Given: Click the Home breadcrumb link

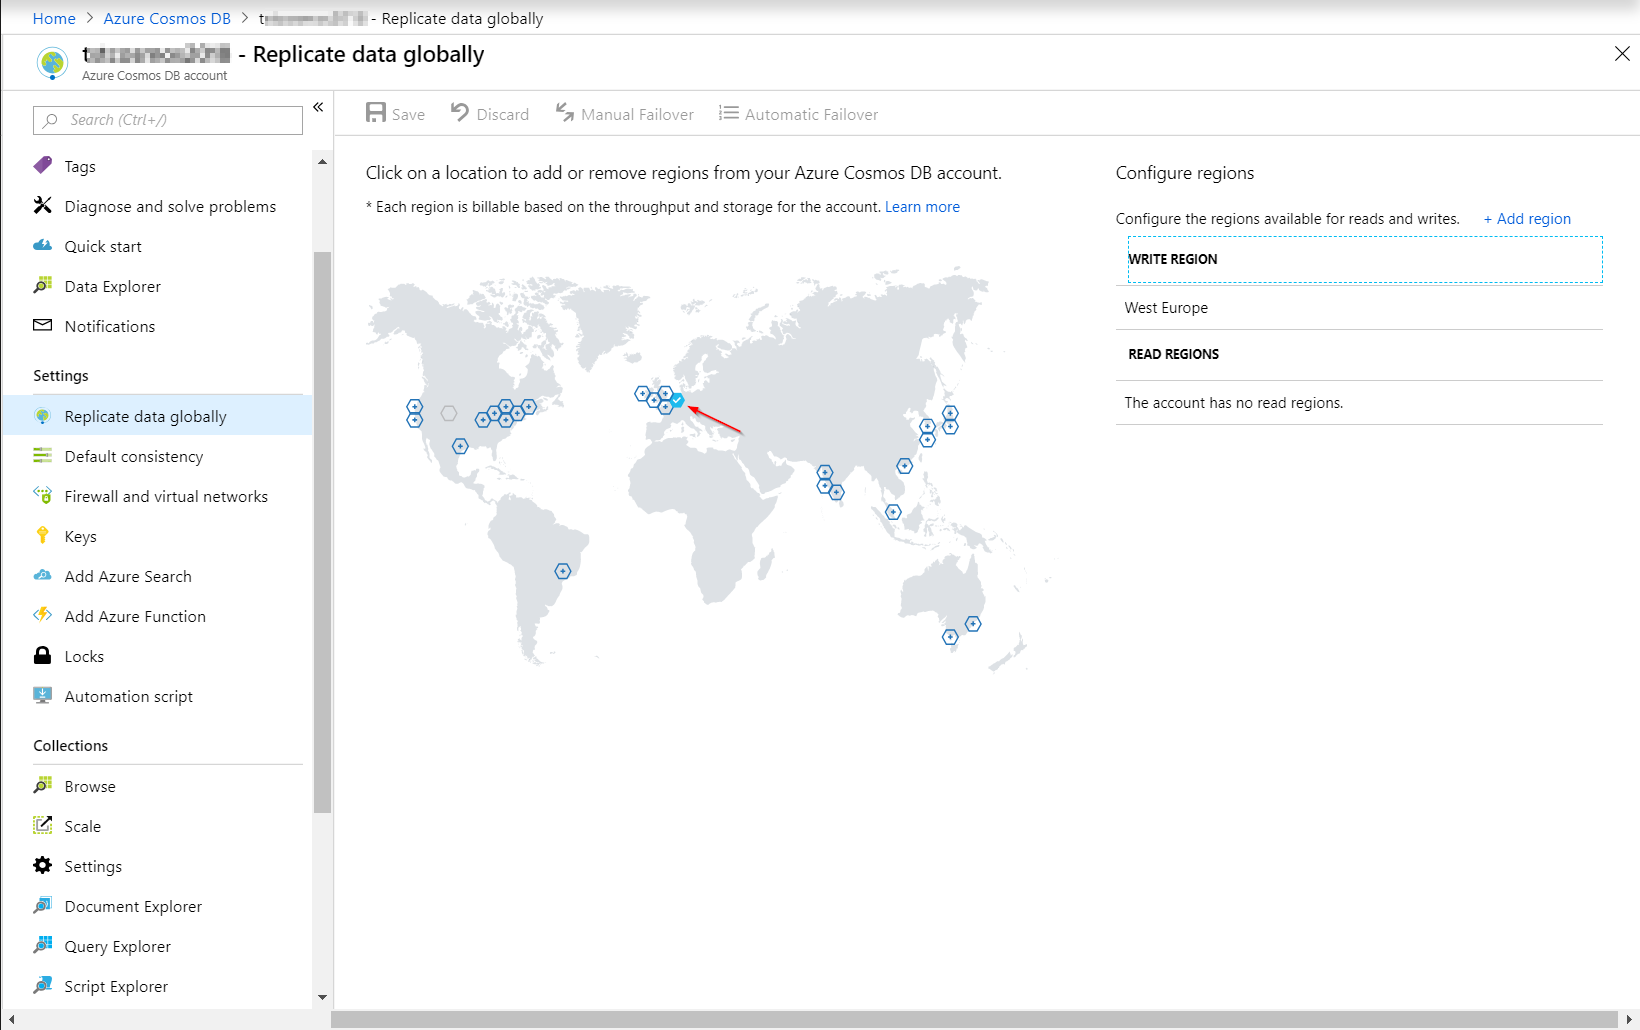Looking at the screenshot, I should coord(54,18).
